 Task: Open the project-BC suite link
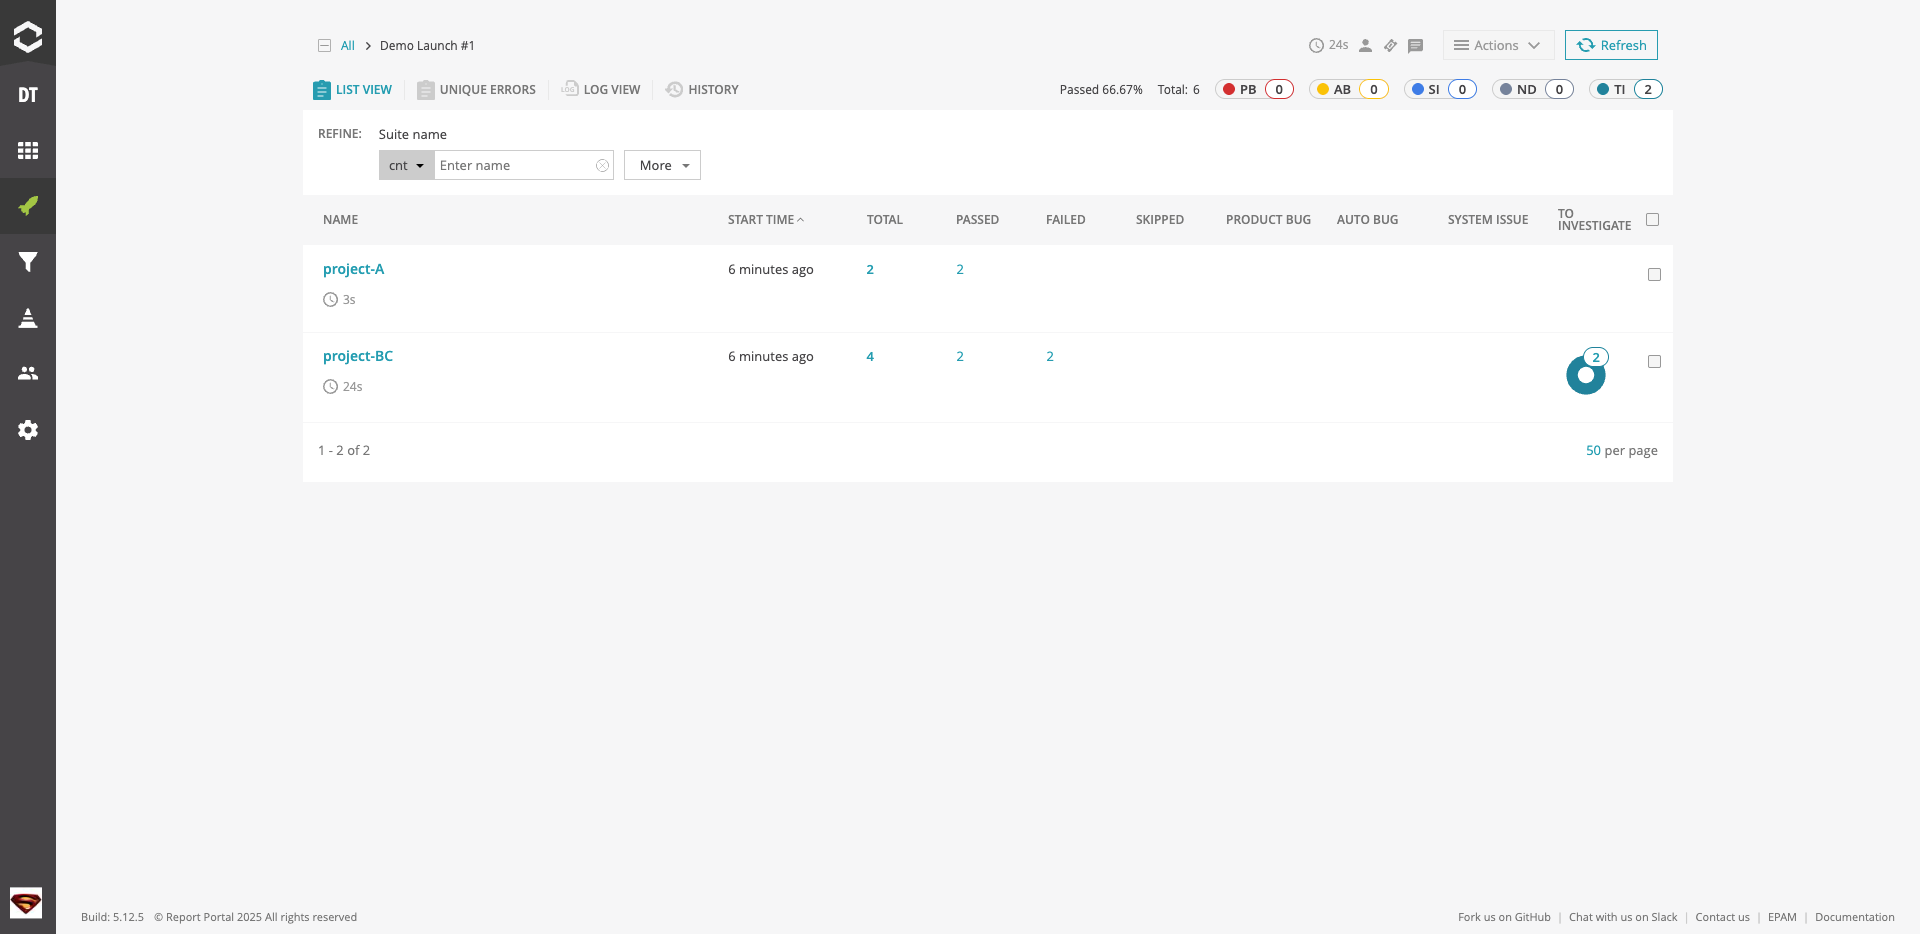pos(357,356)
